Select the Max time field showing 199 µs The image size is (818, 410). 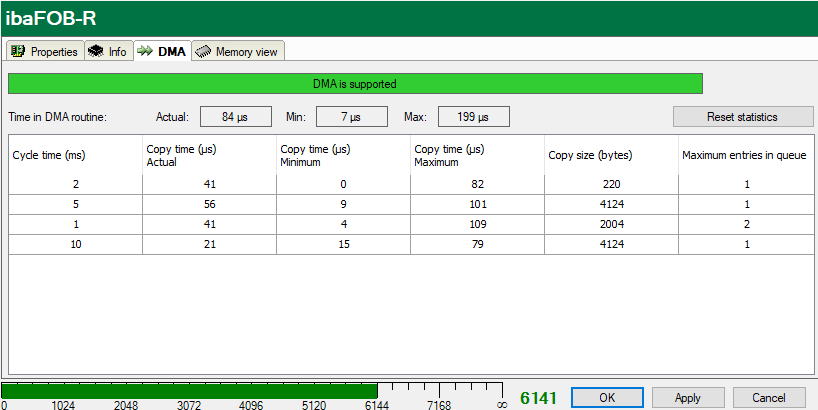click(474, 117)
